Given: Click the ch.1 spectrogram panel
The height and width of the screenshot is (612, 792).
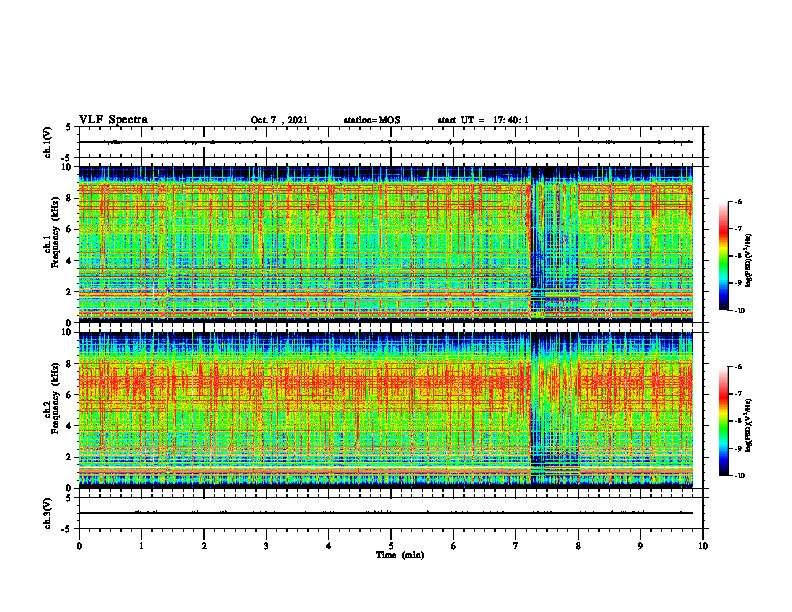Looking at the screenshot, I should coord(386,244).
